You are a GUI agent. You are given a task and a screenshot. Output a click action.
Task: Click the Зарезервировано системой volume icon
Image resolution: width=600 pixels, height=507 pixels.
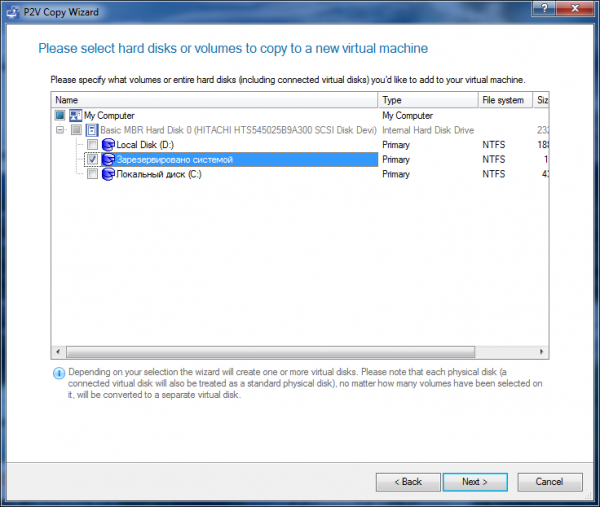click(108, 160)
